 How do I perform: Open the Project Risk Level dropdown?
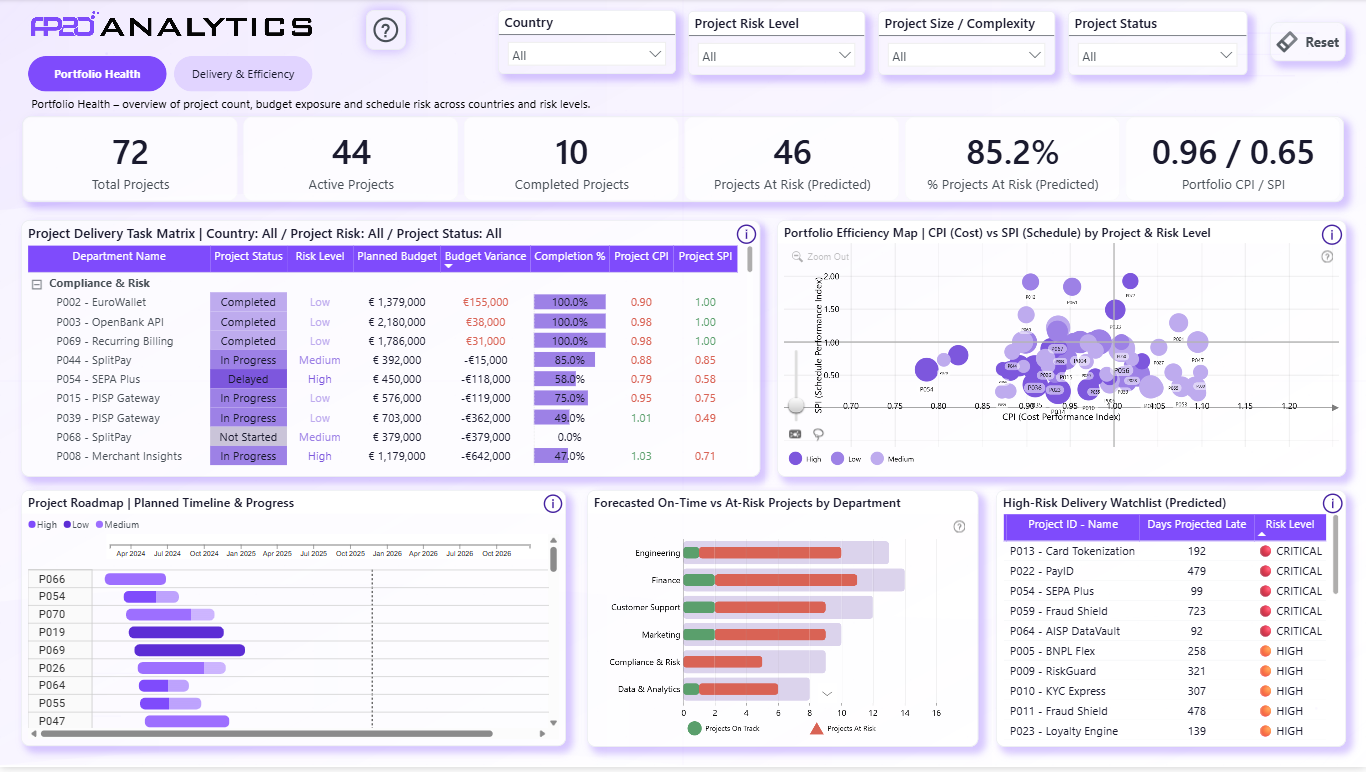click(775, 55)
